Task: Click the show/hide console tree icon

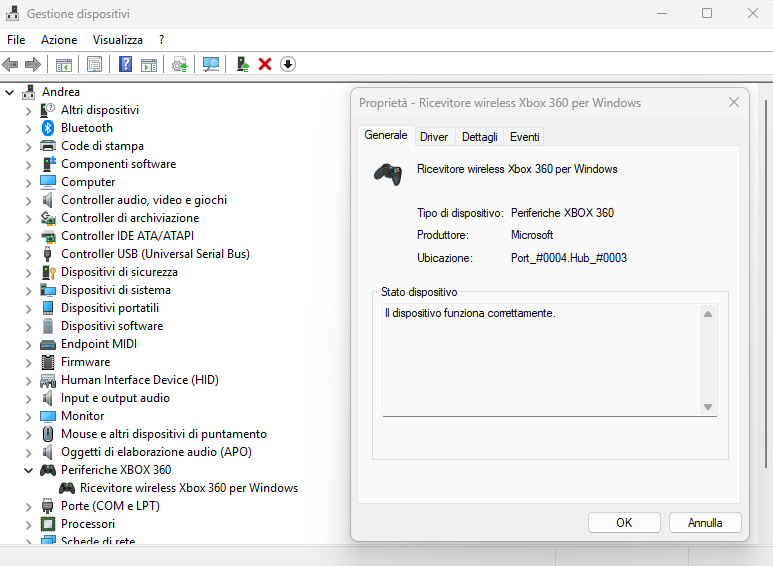Action: [x=64, y=64]
